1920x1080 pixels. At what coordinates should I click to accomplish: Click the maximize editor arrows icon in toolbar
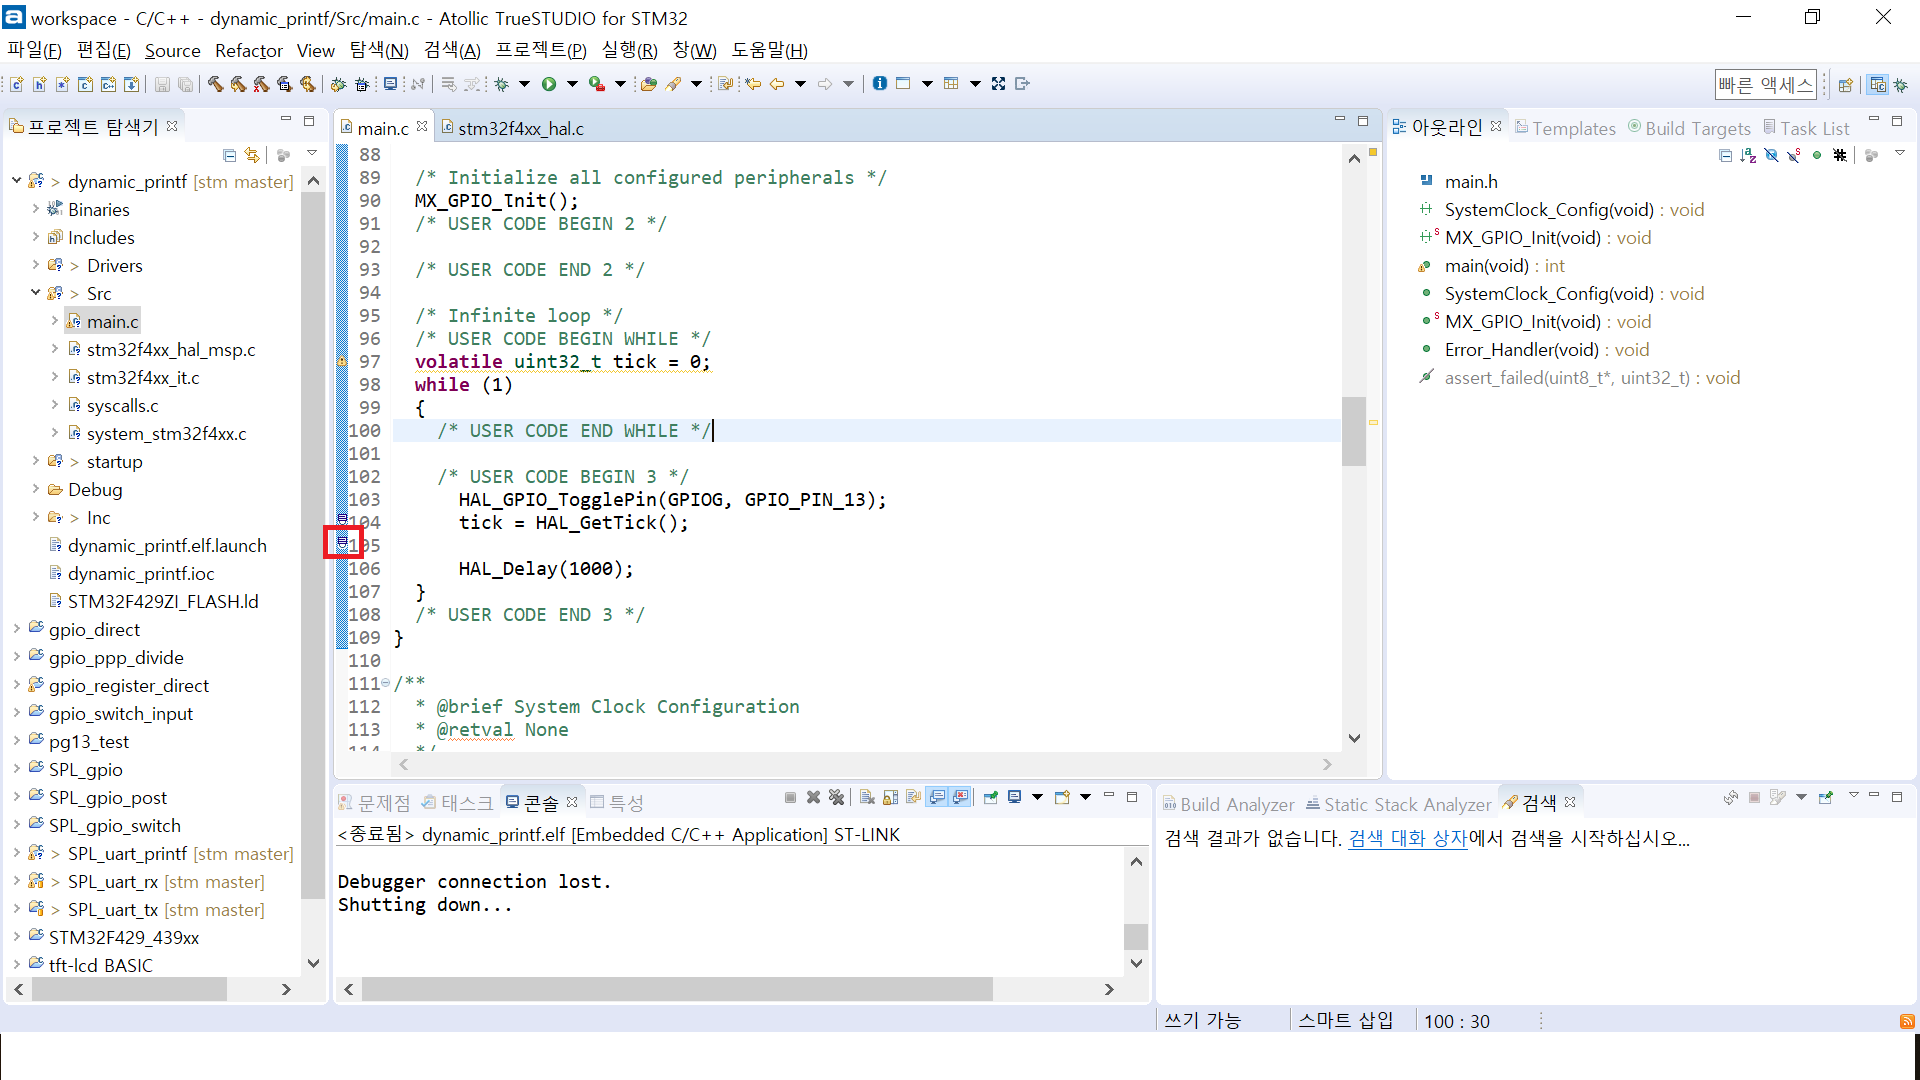[998, 84]
